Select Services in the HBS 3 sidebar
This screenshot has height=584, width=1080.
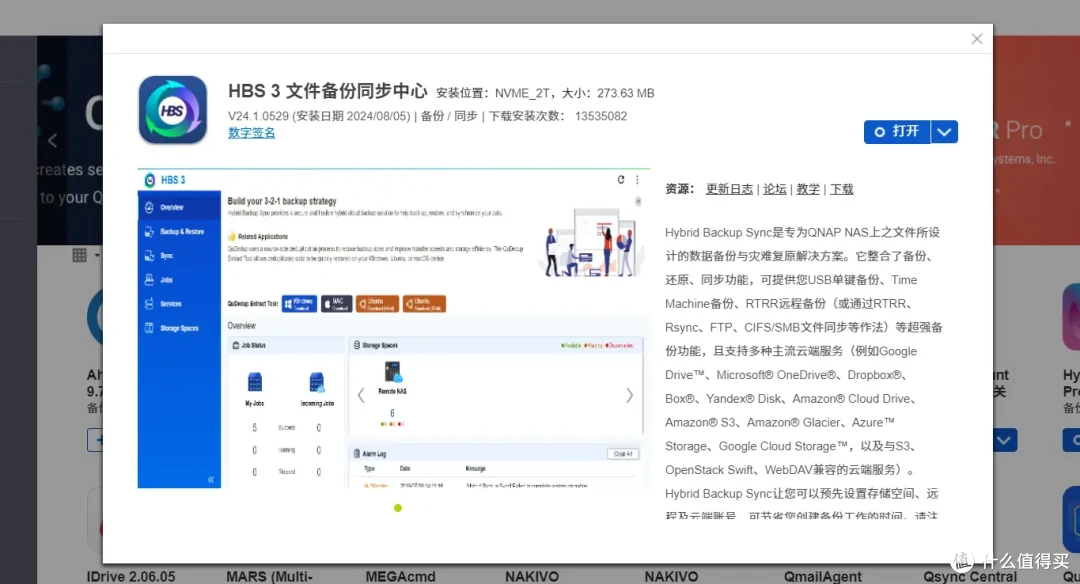click(x=179, y=304)
